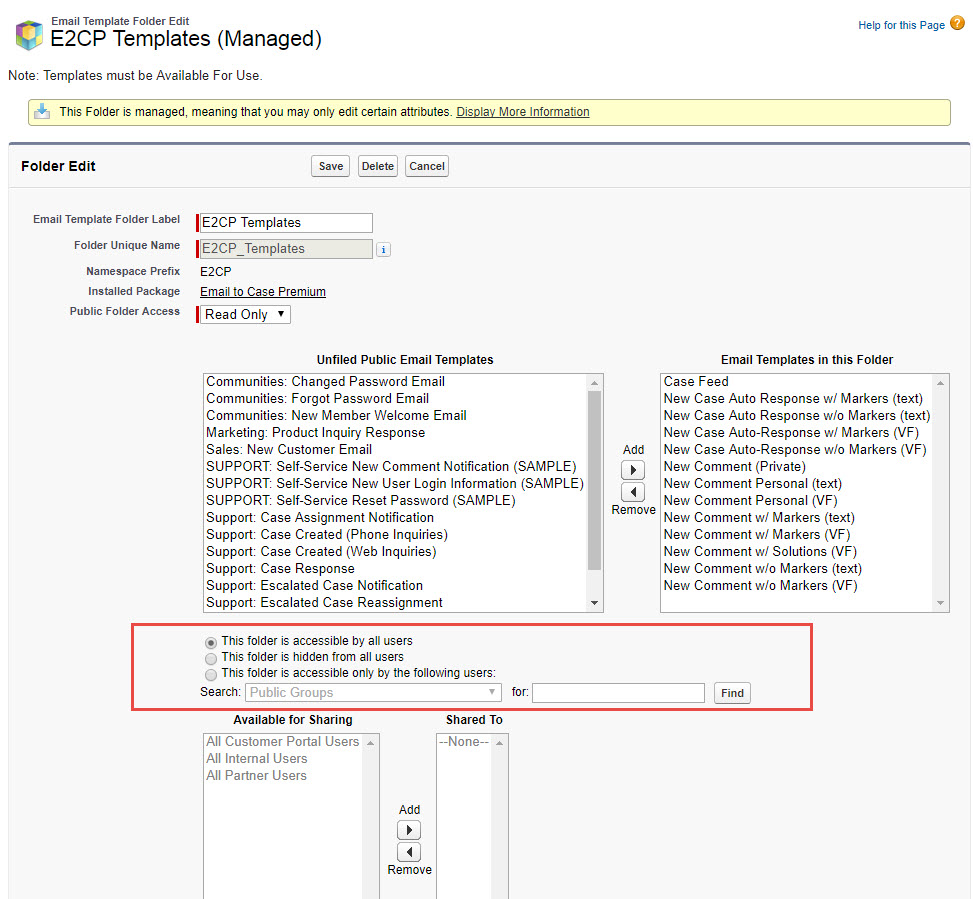Select 'Communities: Changed Password Email' template
Image resolution: width=973 pixels, height=899 pixels.
[326, 382]
